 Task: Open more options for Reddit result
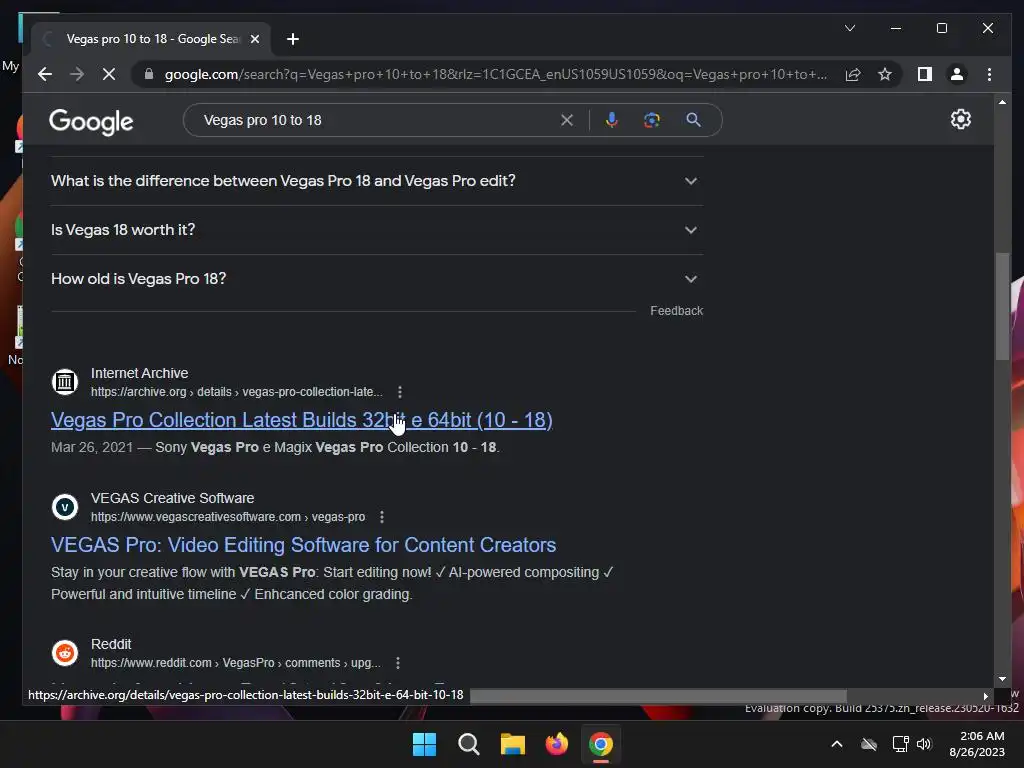coord(398,663)
